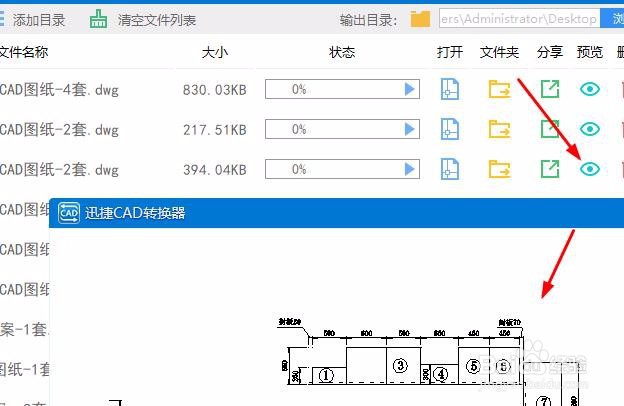Click the output directory path field
This screenshot has width=624, height=406.
(x=519, y=19)
